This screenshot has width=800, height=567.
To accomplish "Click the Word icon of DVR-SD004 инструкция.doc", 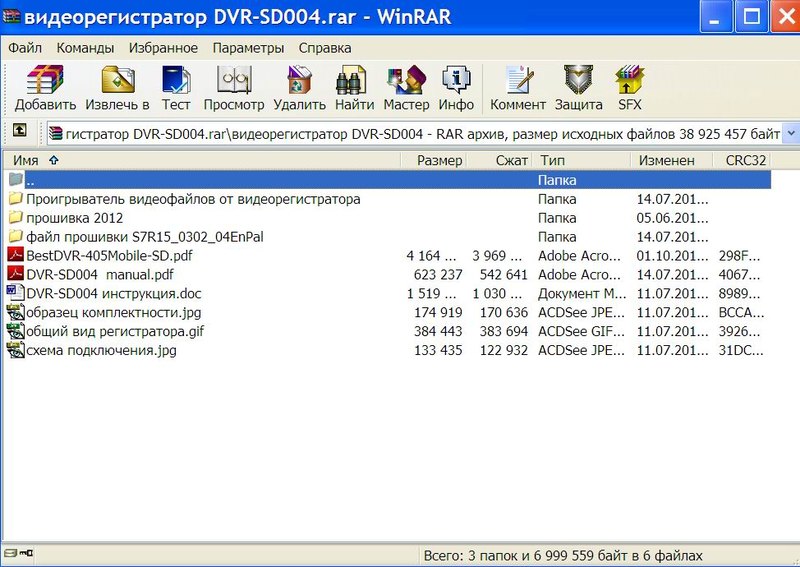I will point(15,293).
